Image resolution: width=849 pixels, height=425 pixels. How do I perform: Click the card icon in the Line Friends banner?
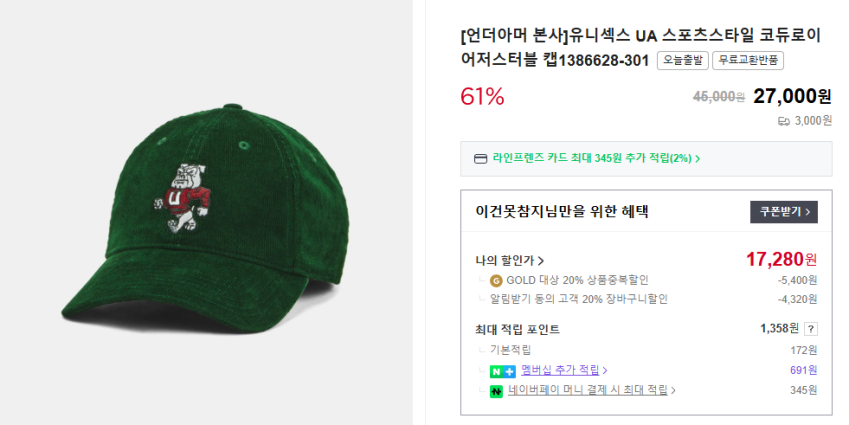tap(480, 158)
